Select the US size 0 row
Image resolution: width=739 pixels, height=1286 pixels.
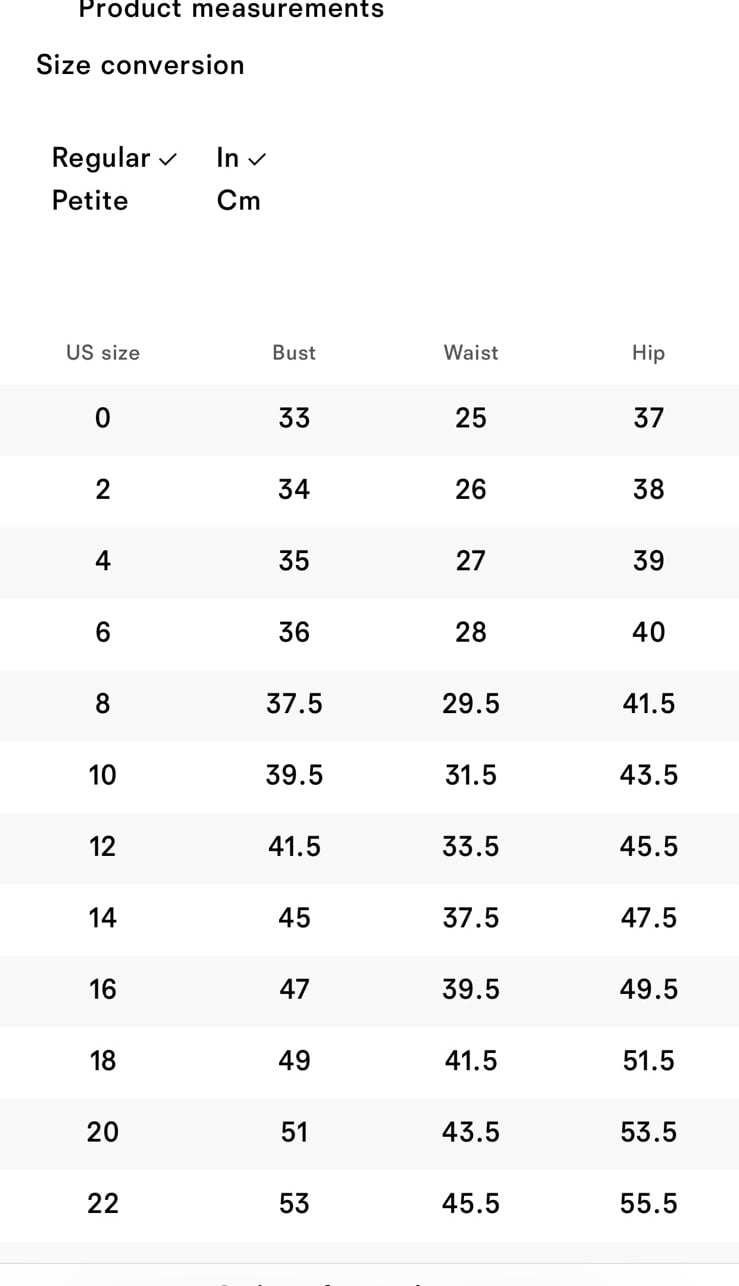pos(369,418)
